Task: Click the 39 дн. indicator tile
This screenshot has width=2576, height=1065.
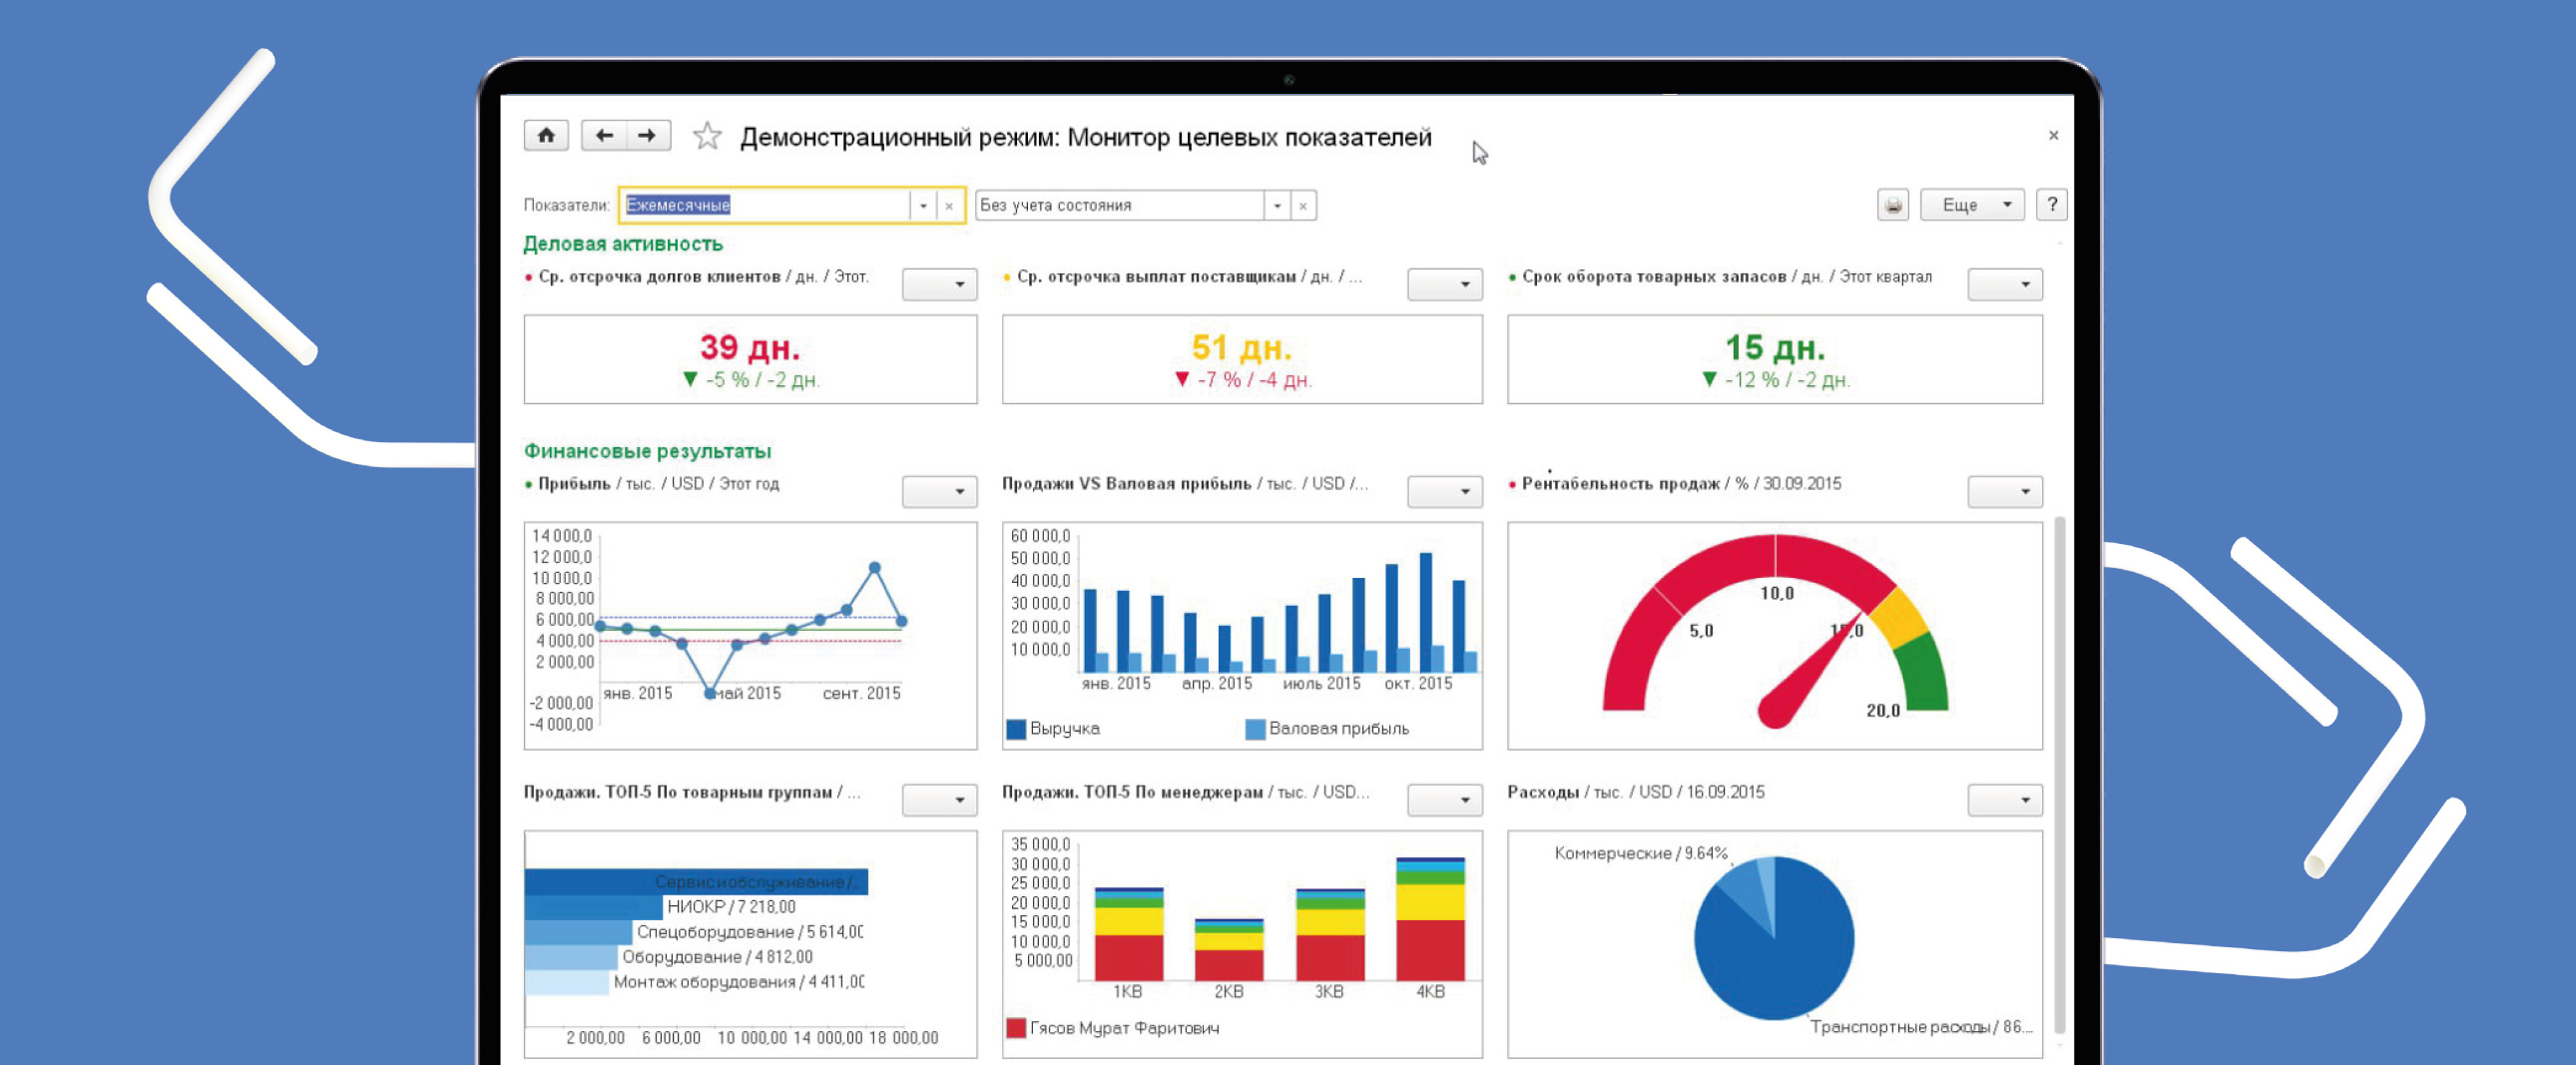Action: pyautogui.click(x=750, y=359)
